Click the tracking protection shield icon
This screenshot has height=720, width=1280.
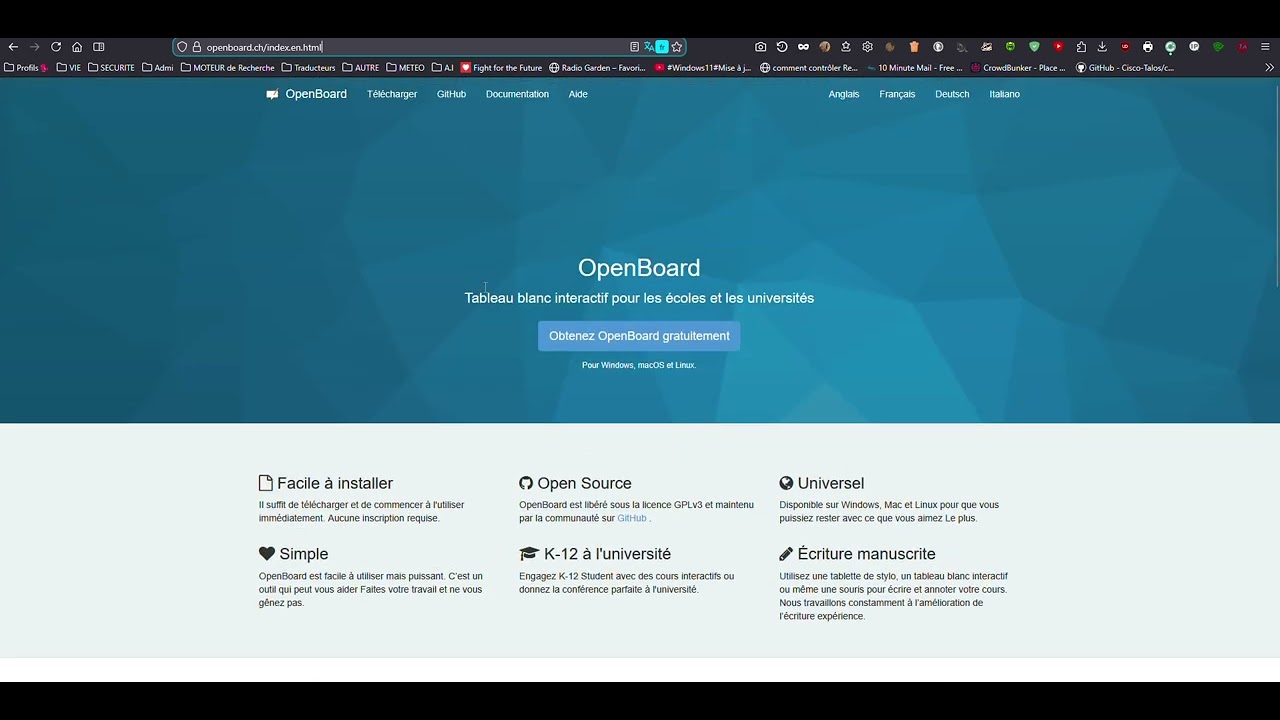[x=182, y=47]
